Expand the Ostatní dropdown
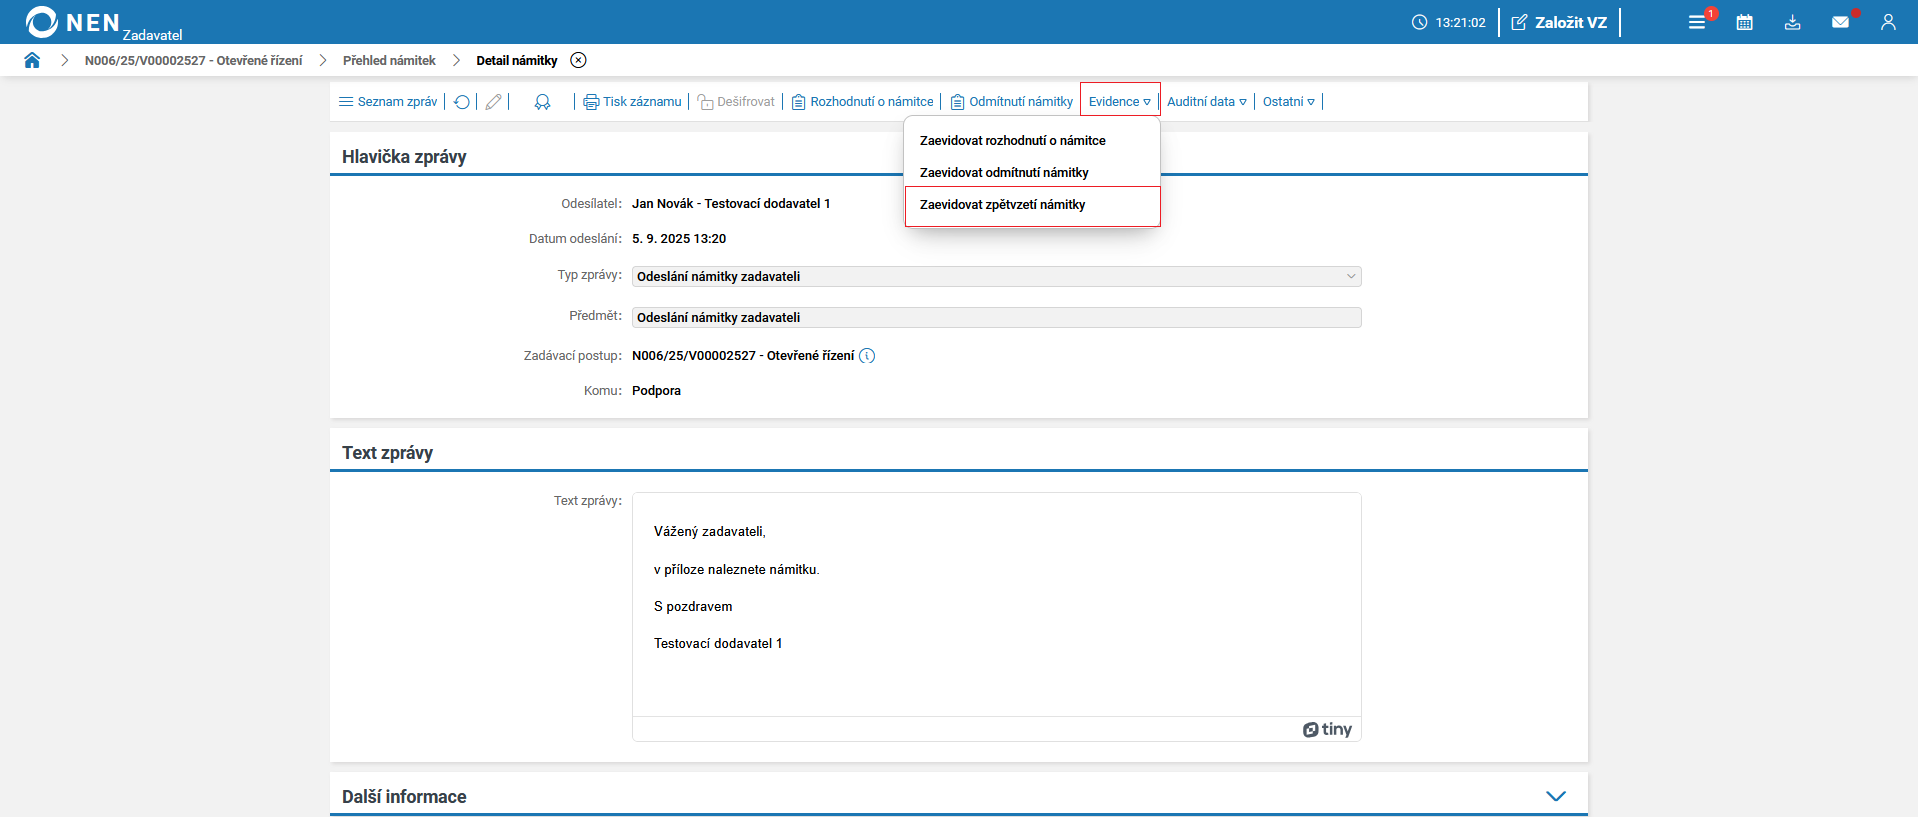 (1288, 102)
